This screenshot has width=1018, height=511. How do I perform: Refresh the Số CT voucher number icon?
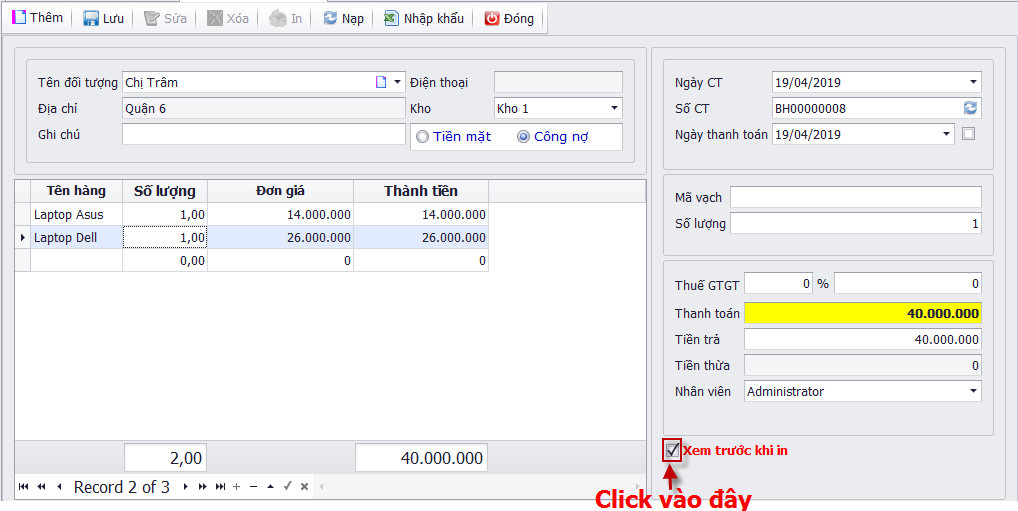970,108
